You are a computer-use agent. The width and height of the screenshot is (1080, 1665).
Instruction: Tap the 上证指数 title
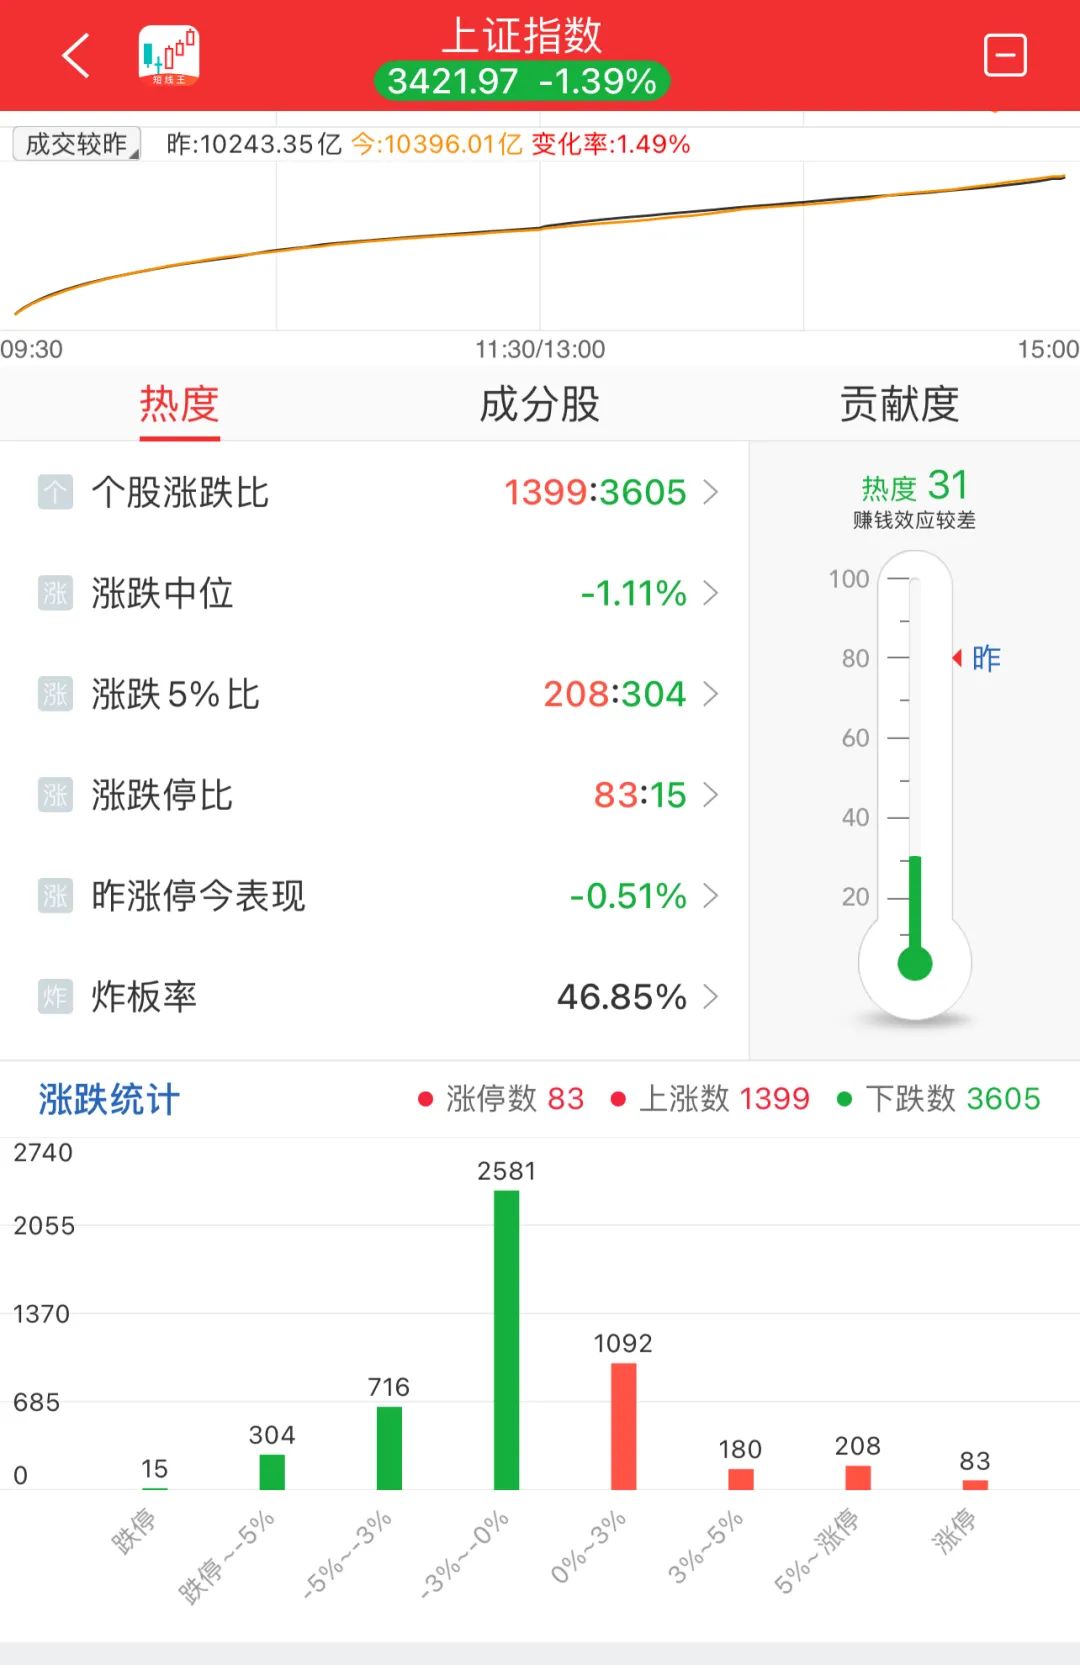coord(522,36)
